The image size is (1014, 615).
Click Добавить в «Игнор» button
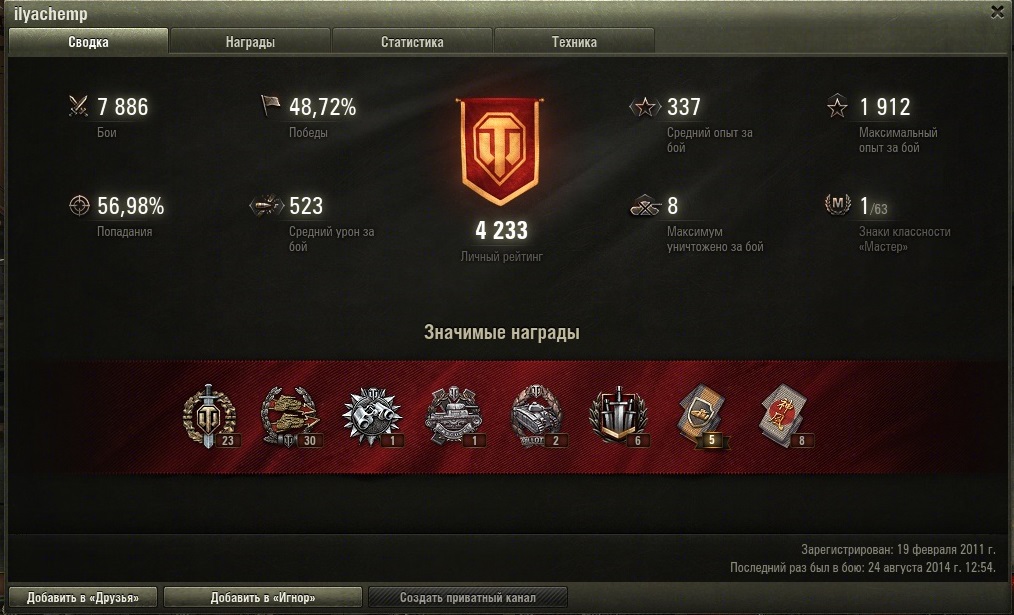click(263, 598)
